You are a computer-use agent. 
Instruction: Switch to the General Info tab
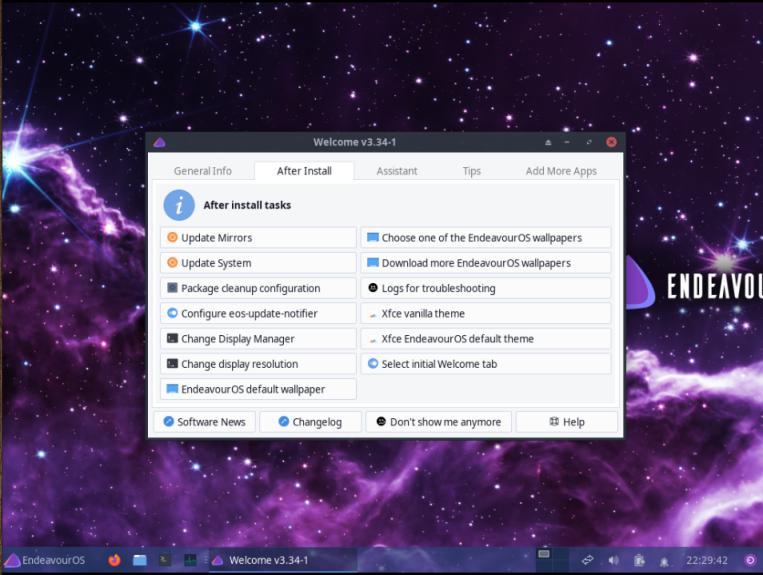(x=202, y=171)
